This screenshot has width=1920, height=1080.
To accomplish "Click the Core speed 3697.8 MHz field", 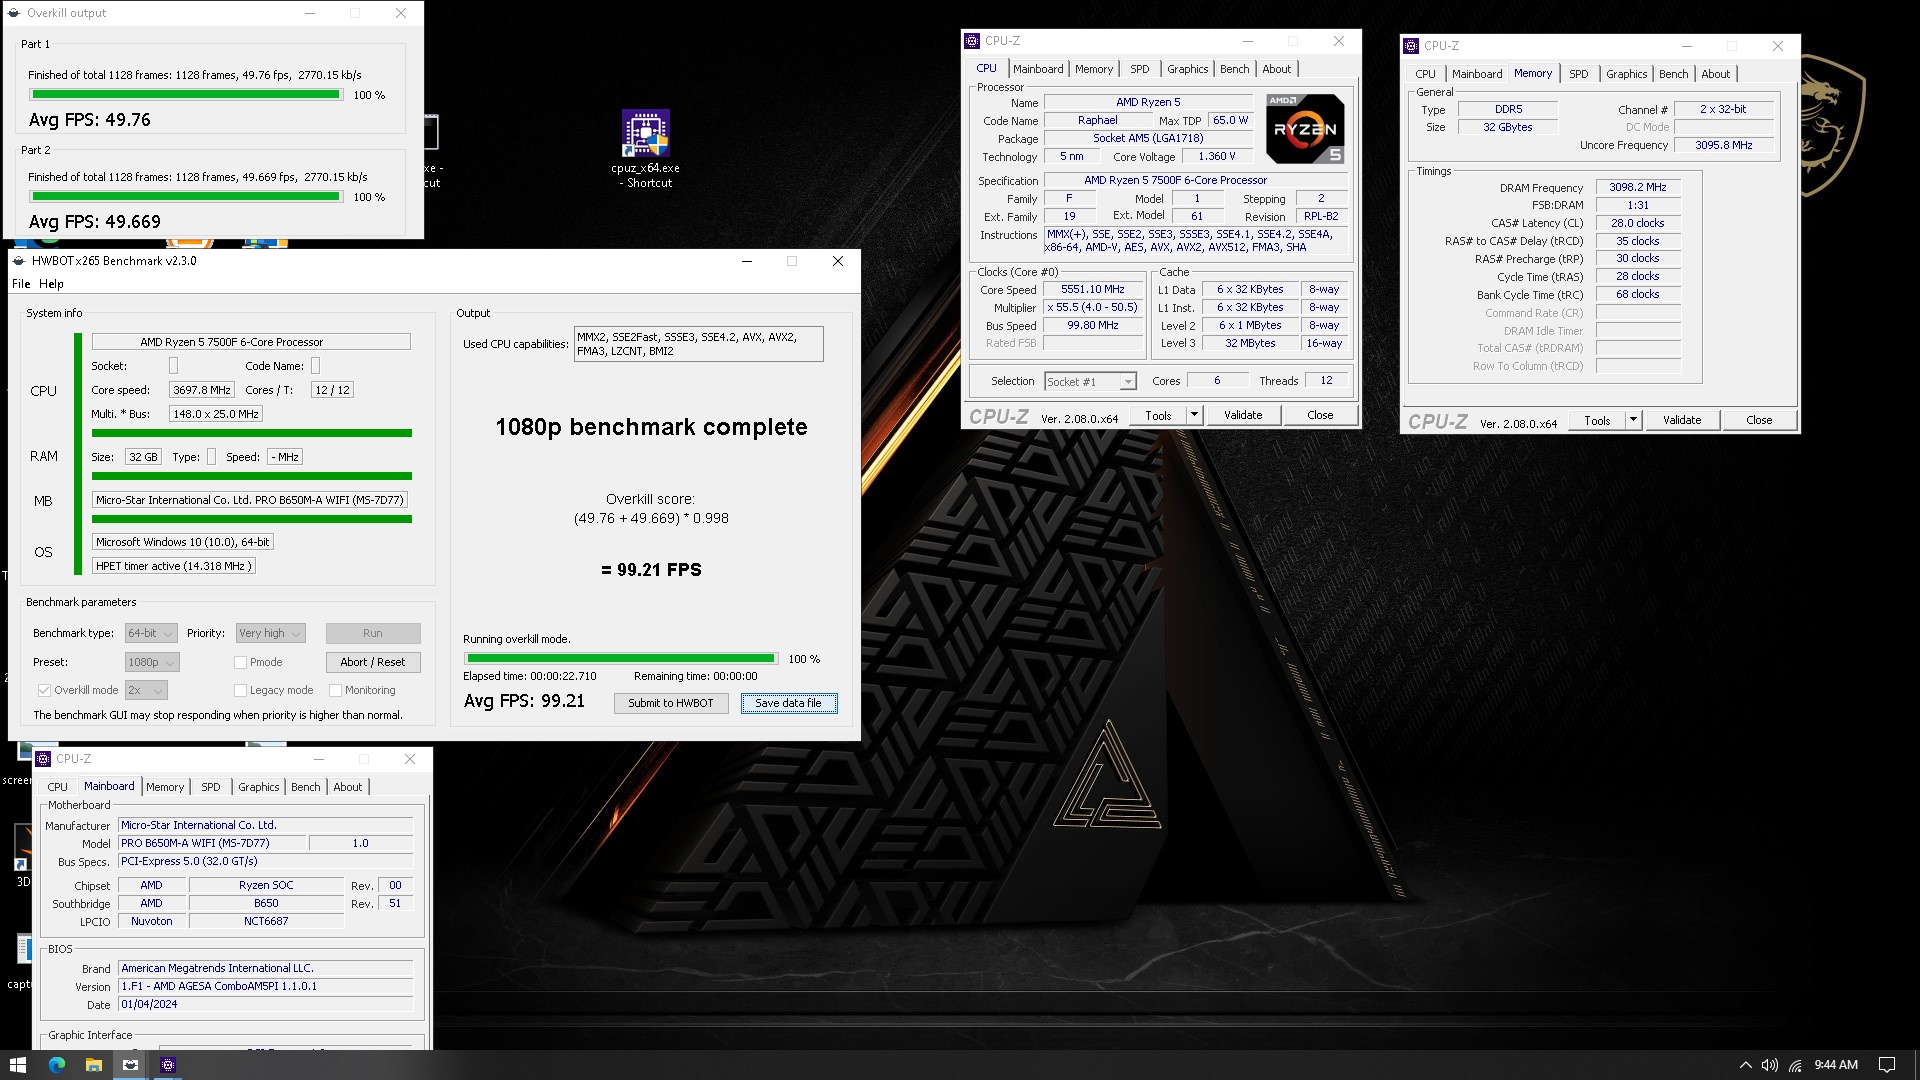I will (202, 390).
